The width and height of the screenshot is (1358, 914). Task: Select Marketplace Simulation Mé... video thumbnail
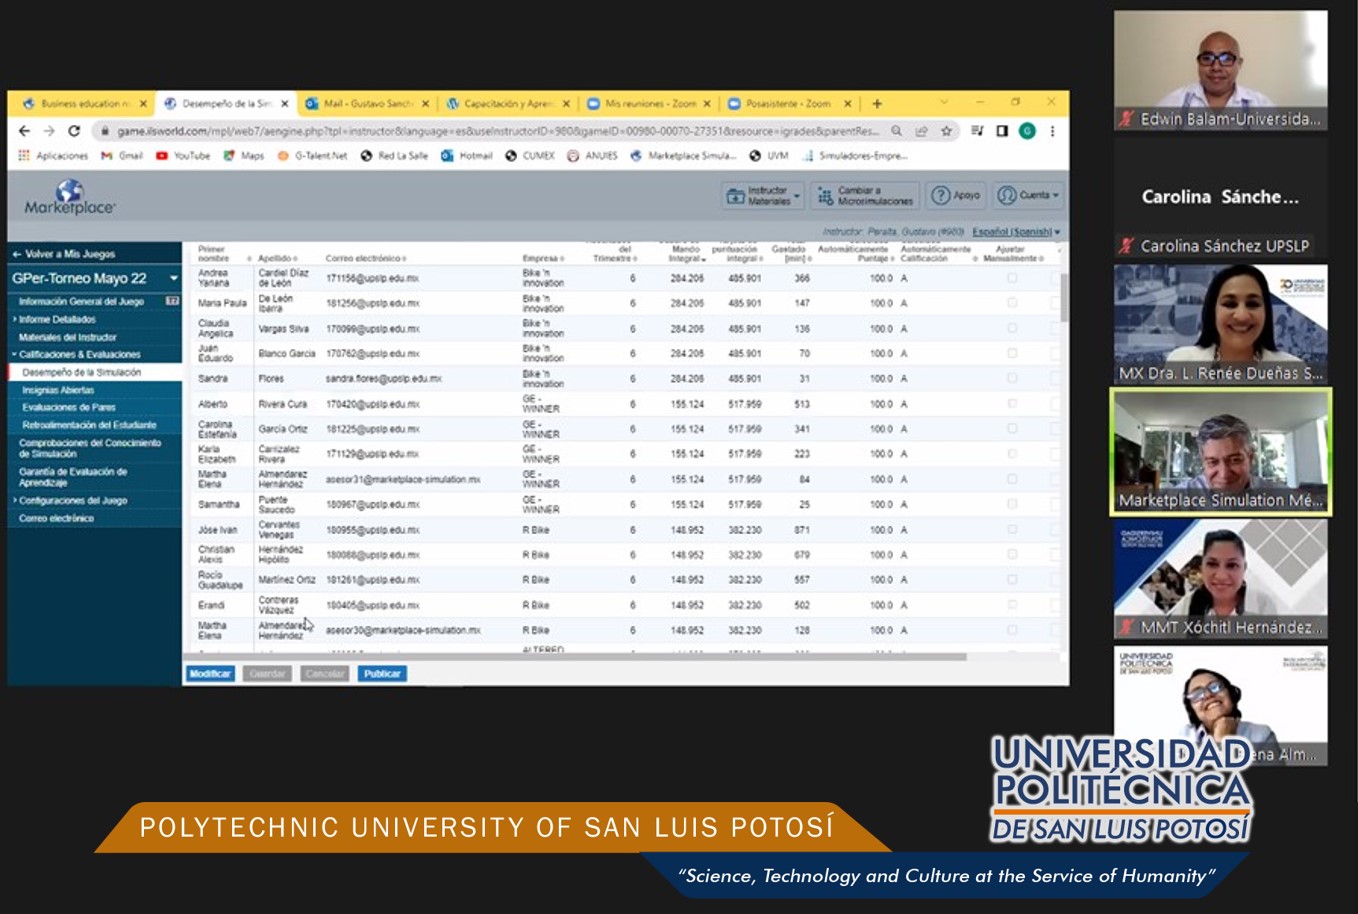point(1220,452)
